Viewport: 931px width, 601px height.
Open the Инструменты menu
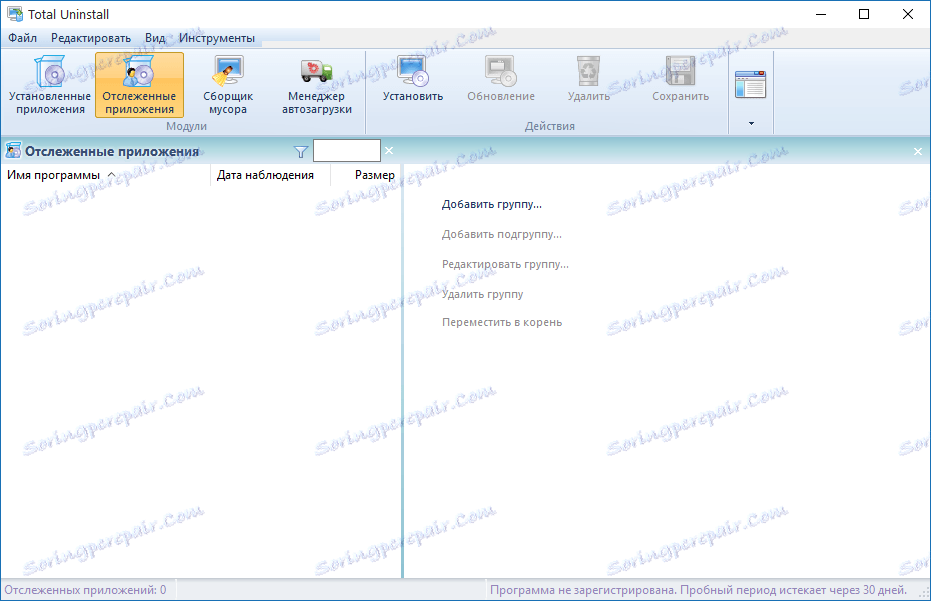pyautogui.click(x=217, y=38)
